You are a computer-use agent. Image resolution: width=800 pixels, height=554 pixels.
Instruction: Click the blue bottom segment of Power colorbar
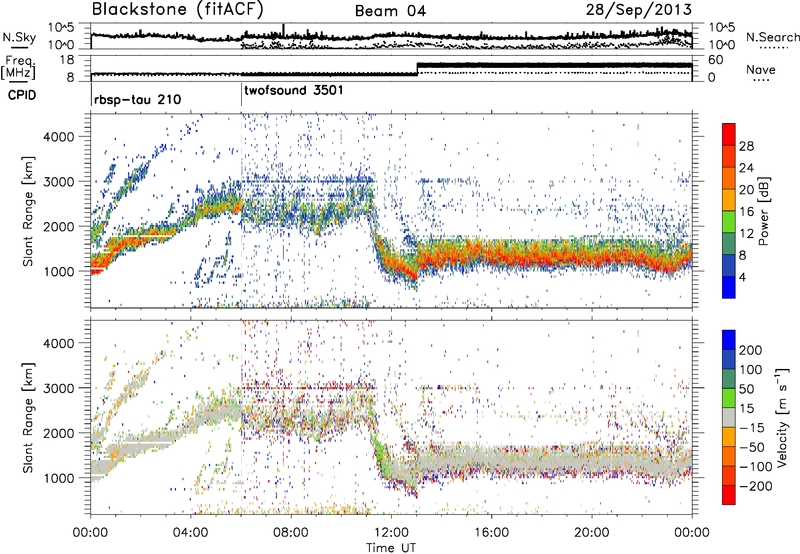729,287
